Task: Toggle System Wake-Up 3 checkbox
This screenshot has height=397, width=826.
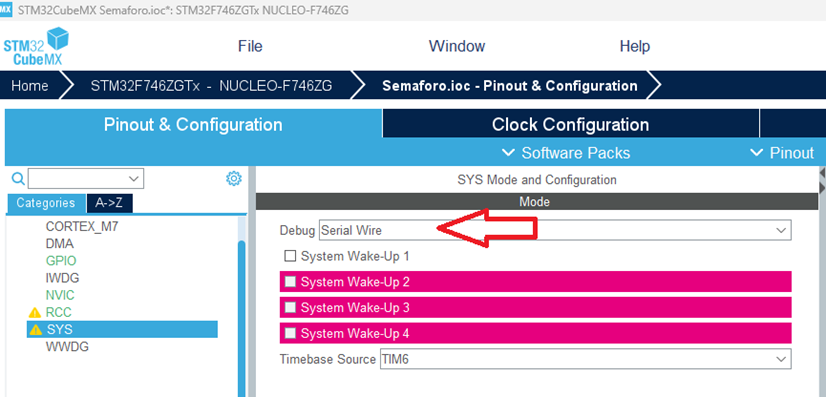Action: (290, 307)
